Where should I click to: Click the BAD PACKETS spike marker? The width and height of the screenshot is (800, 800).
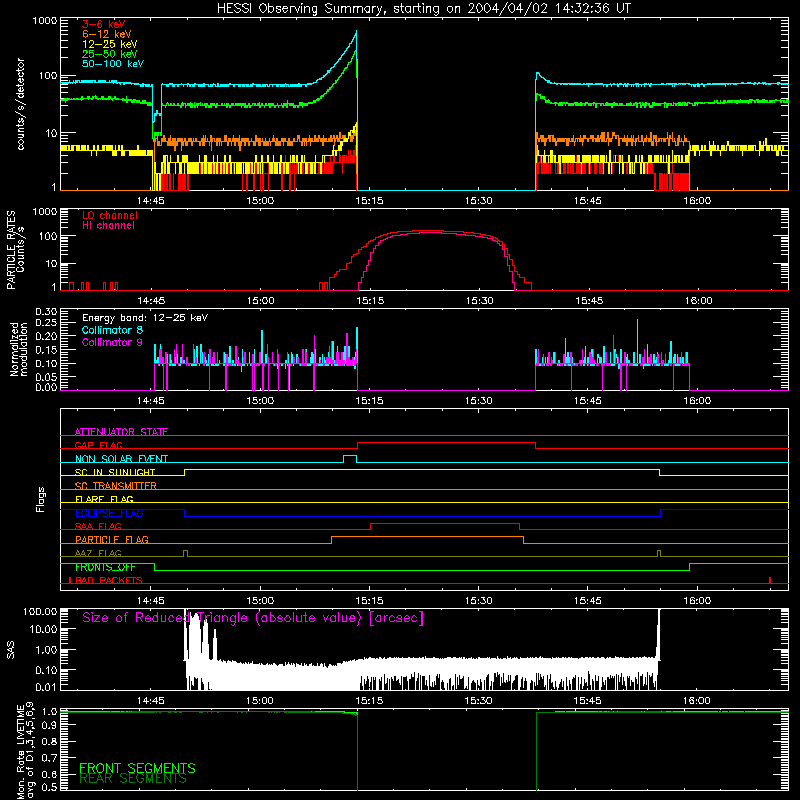[770, 580]
